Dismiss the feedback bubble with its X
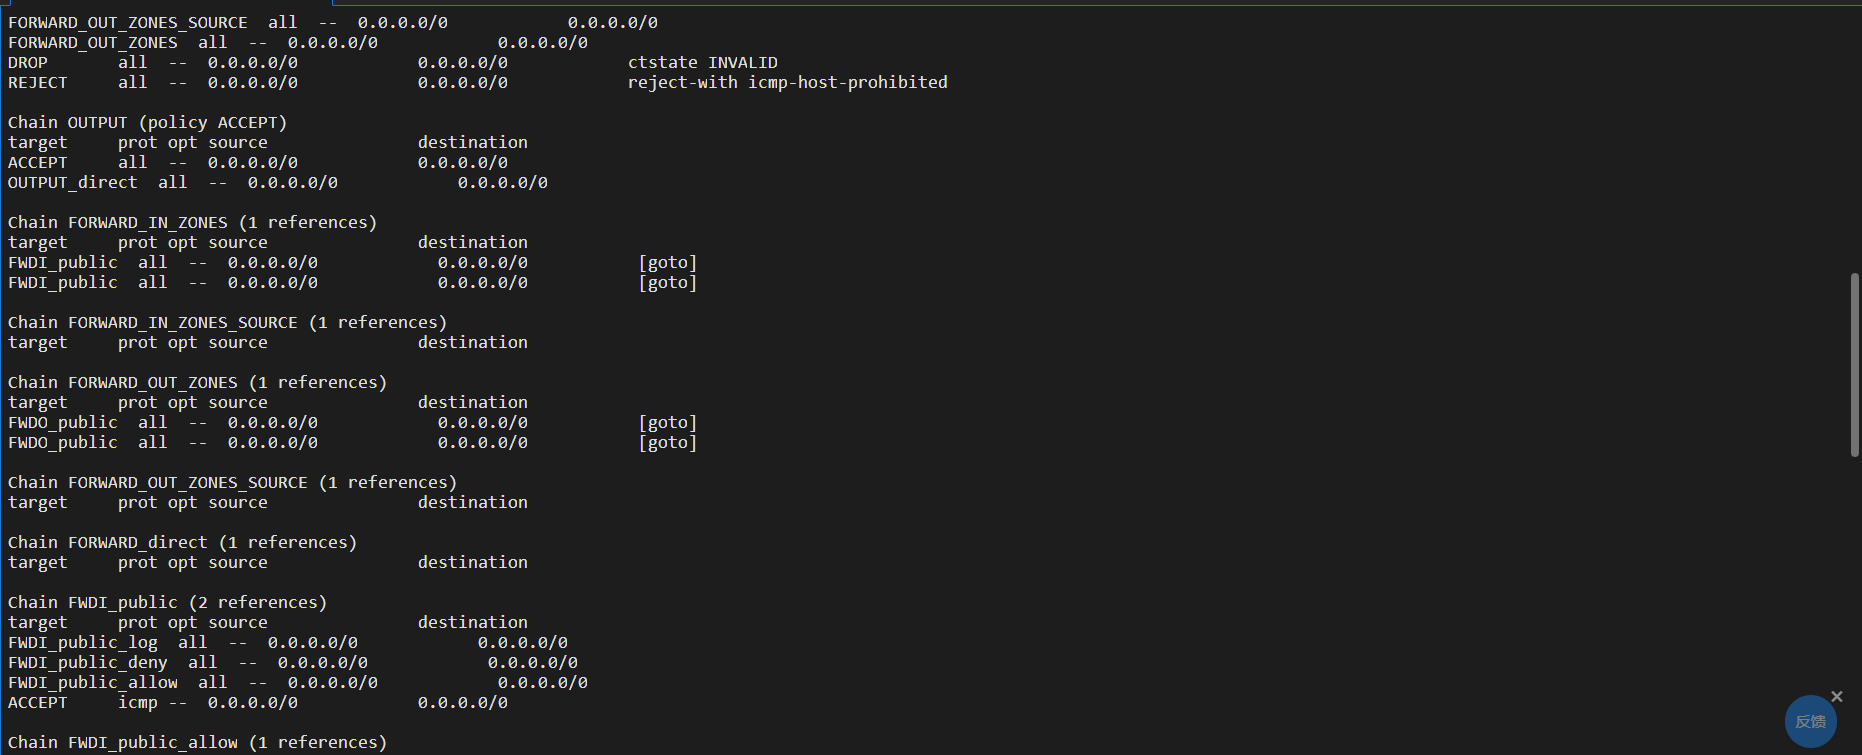The image size is (1862, 755). [1837, 696]
